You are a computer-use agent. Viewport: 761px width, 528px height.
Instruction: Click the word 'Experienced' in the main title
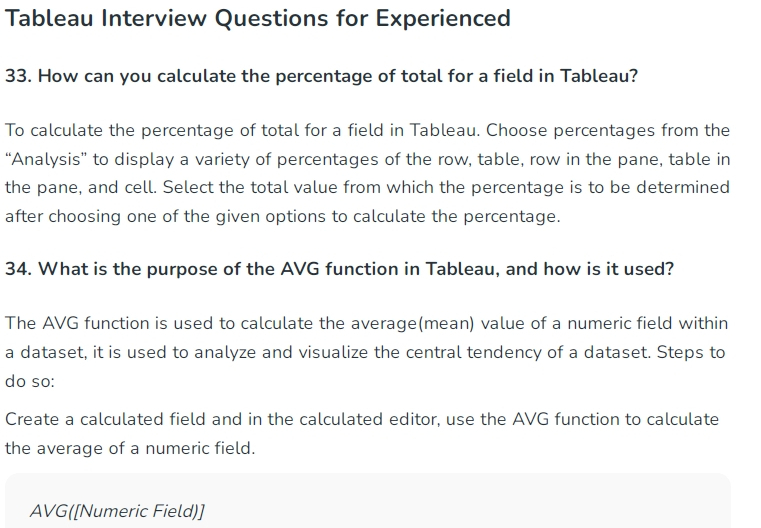(443, 18)
